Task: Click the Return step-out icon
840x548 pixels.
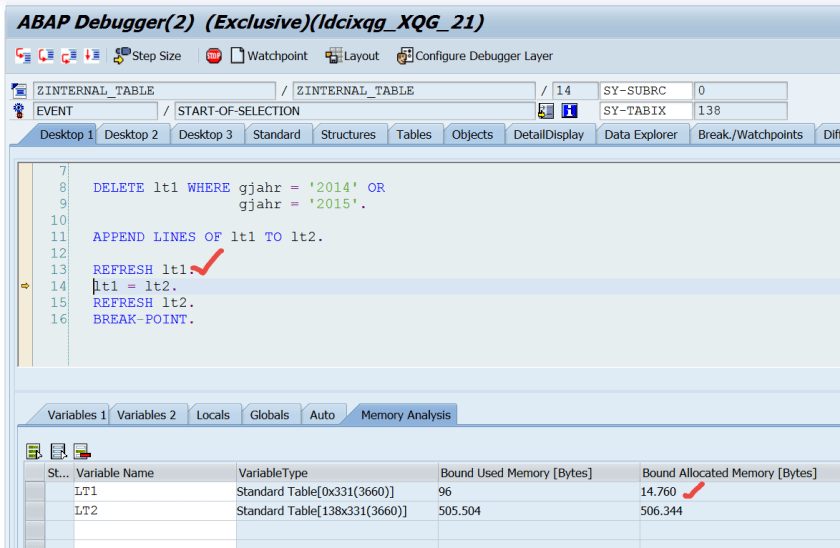Action: [68, 56]
